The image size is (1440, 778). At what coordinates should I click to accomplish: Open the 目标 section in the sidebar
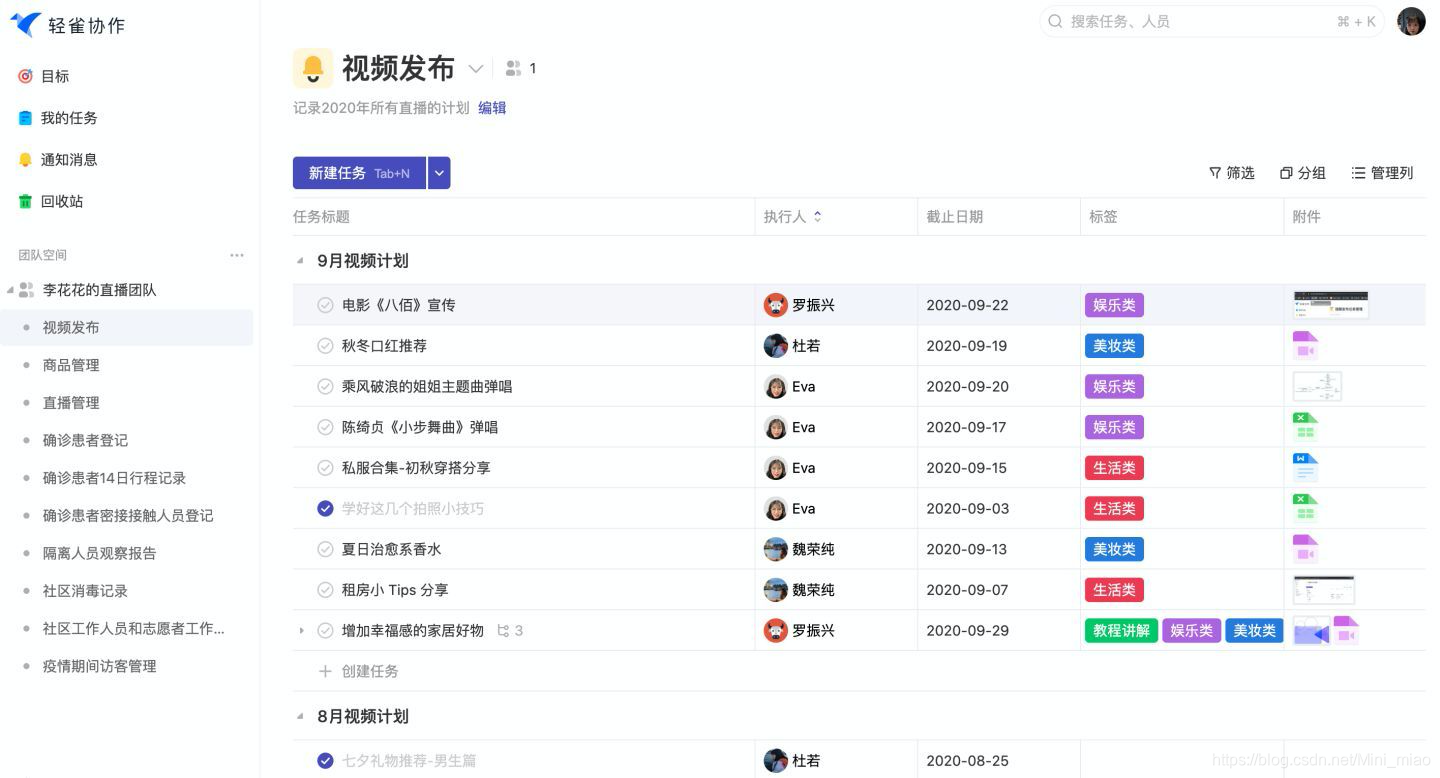(x=54, y=76)
